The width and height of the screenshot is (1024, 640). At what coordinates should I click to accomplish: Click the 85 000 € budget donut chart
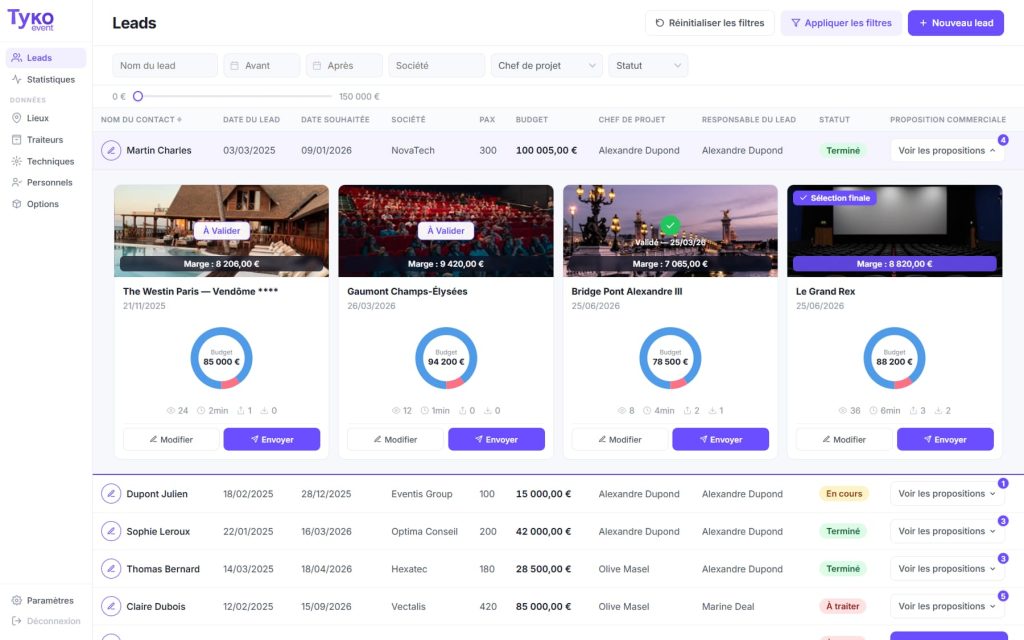(221, 359)
